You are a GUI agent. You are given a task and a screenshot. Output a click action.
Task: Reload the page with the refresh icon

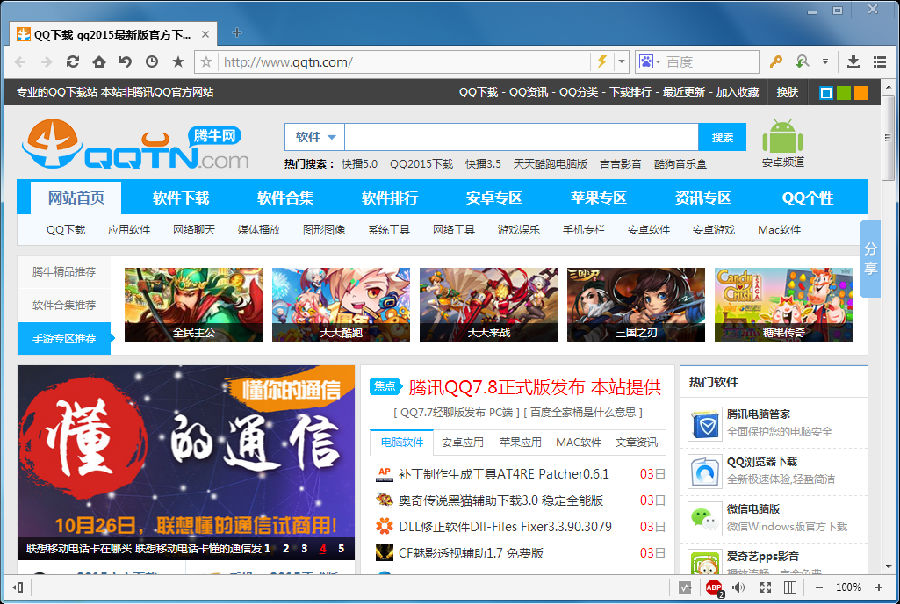pyautogui.click(x=73, y=61)
